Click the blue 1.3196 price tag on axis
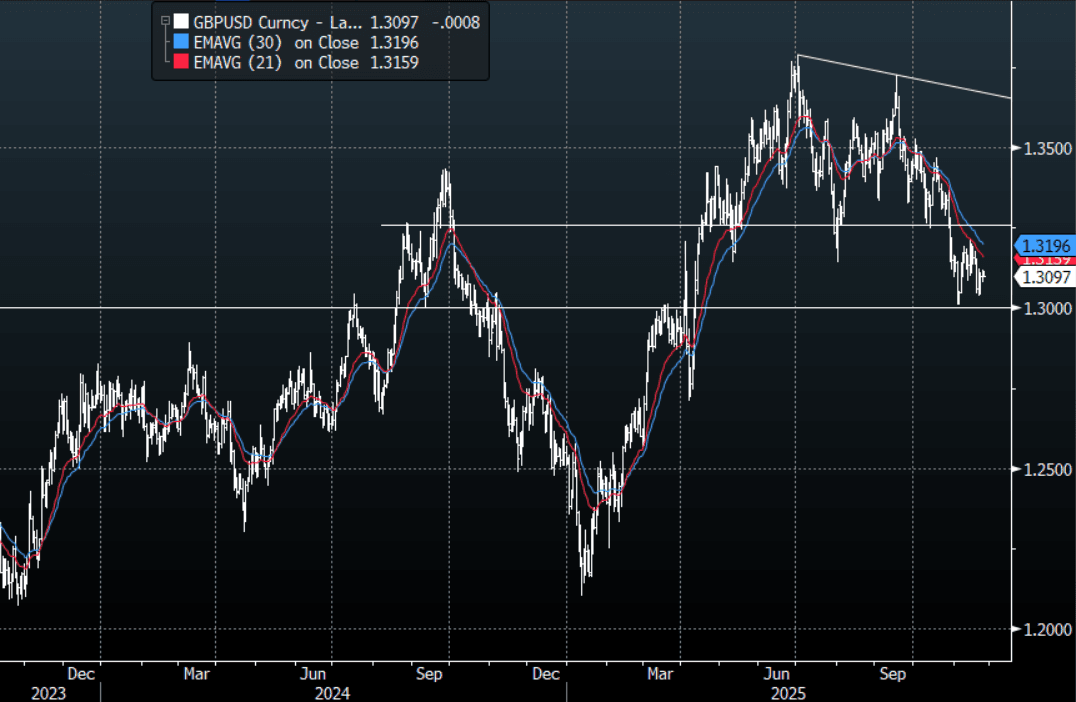The width and height of the screenshot is (1076, 702). [x=1045, y=245]
